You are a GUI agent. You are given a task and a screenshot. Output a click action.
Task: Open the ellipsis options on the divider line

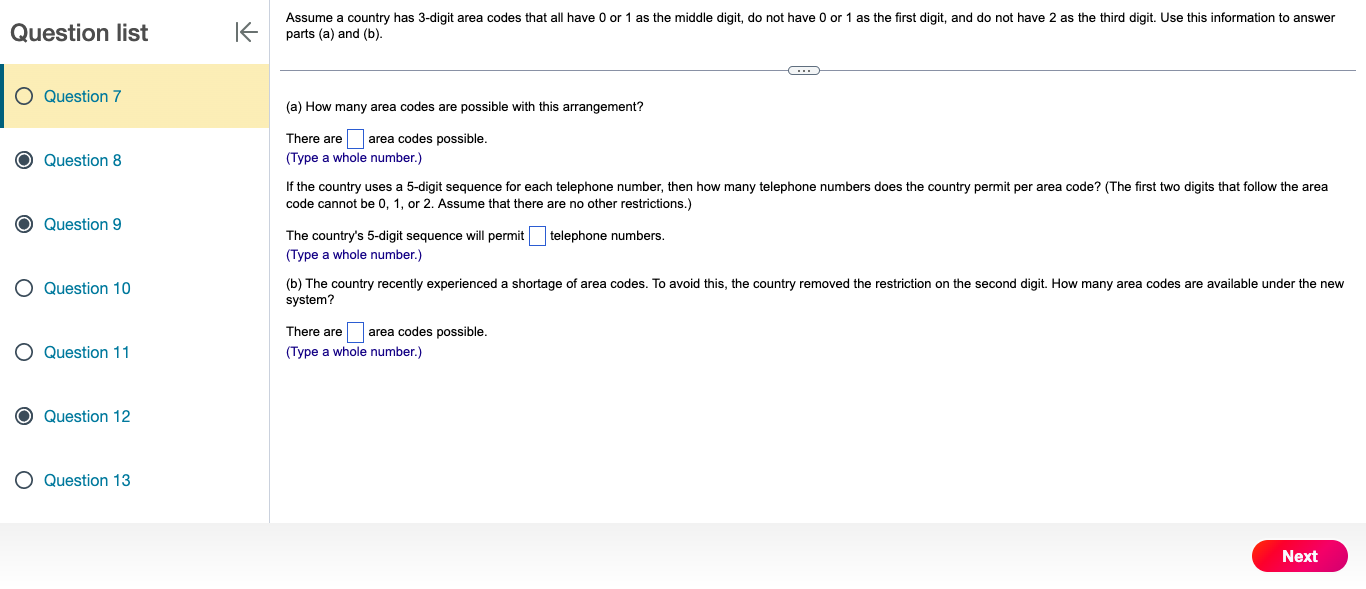(x=803, y=70)
